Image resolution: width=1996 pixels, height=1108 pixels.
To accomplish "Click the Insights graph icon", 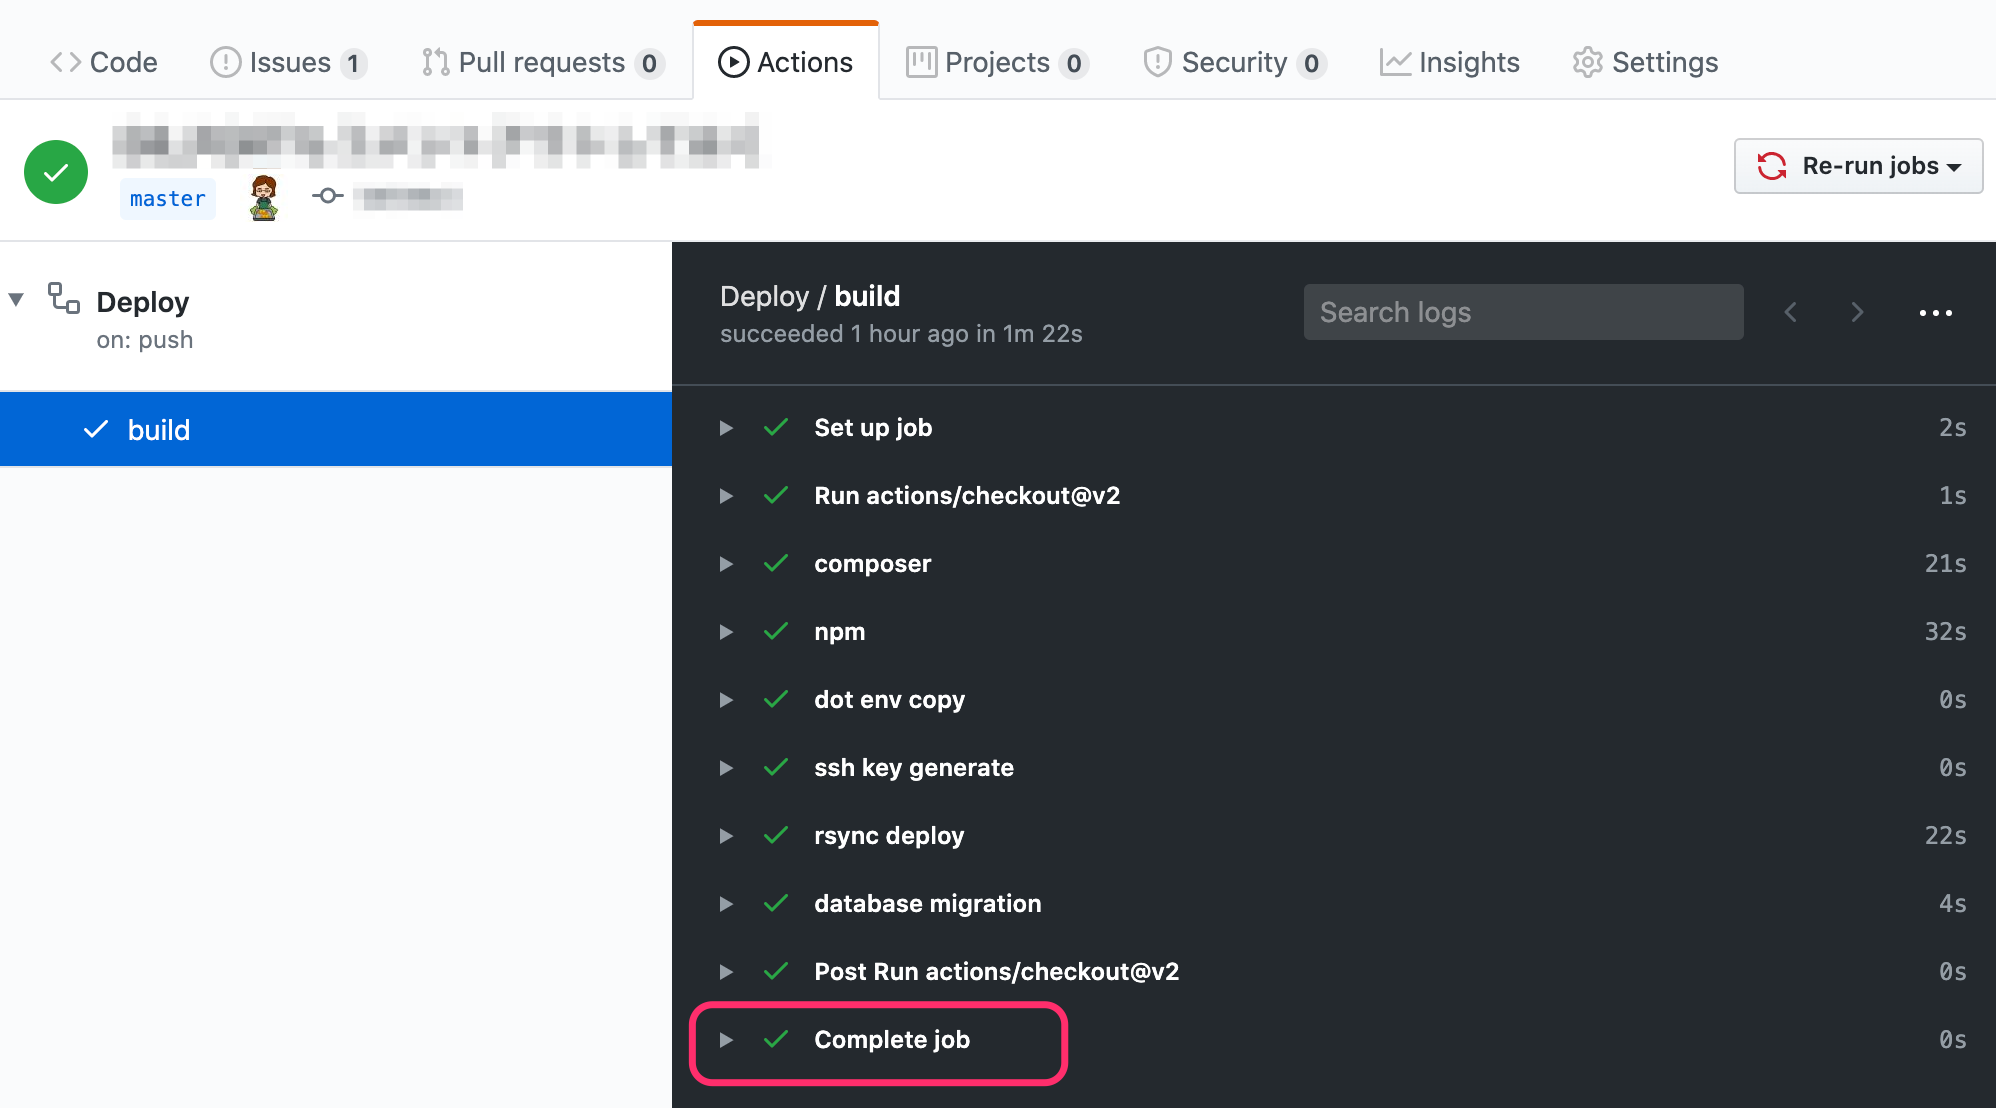I will pyautogui.click(x=1395, y=62).
